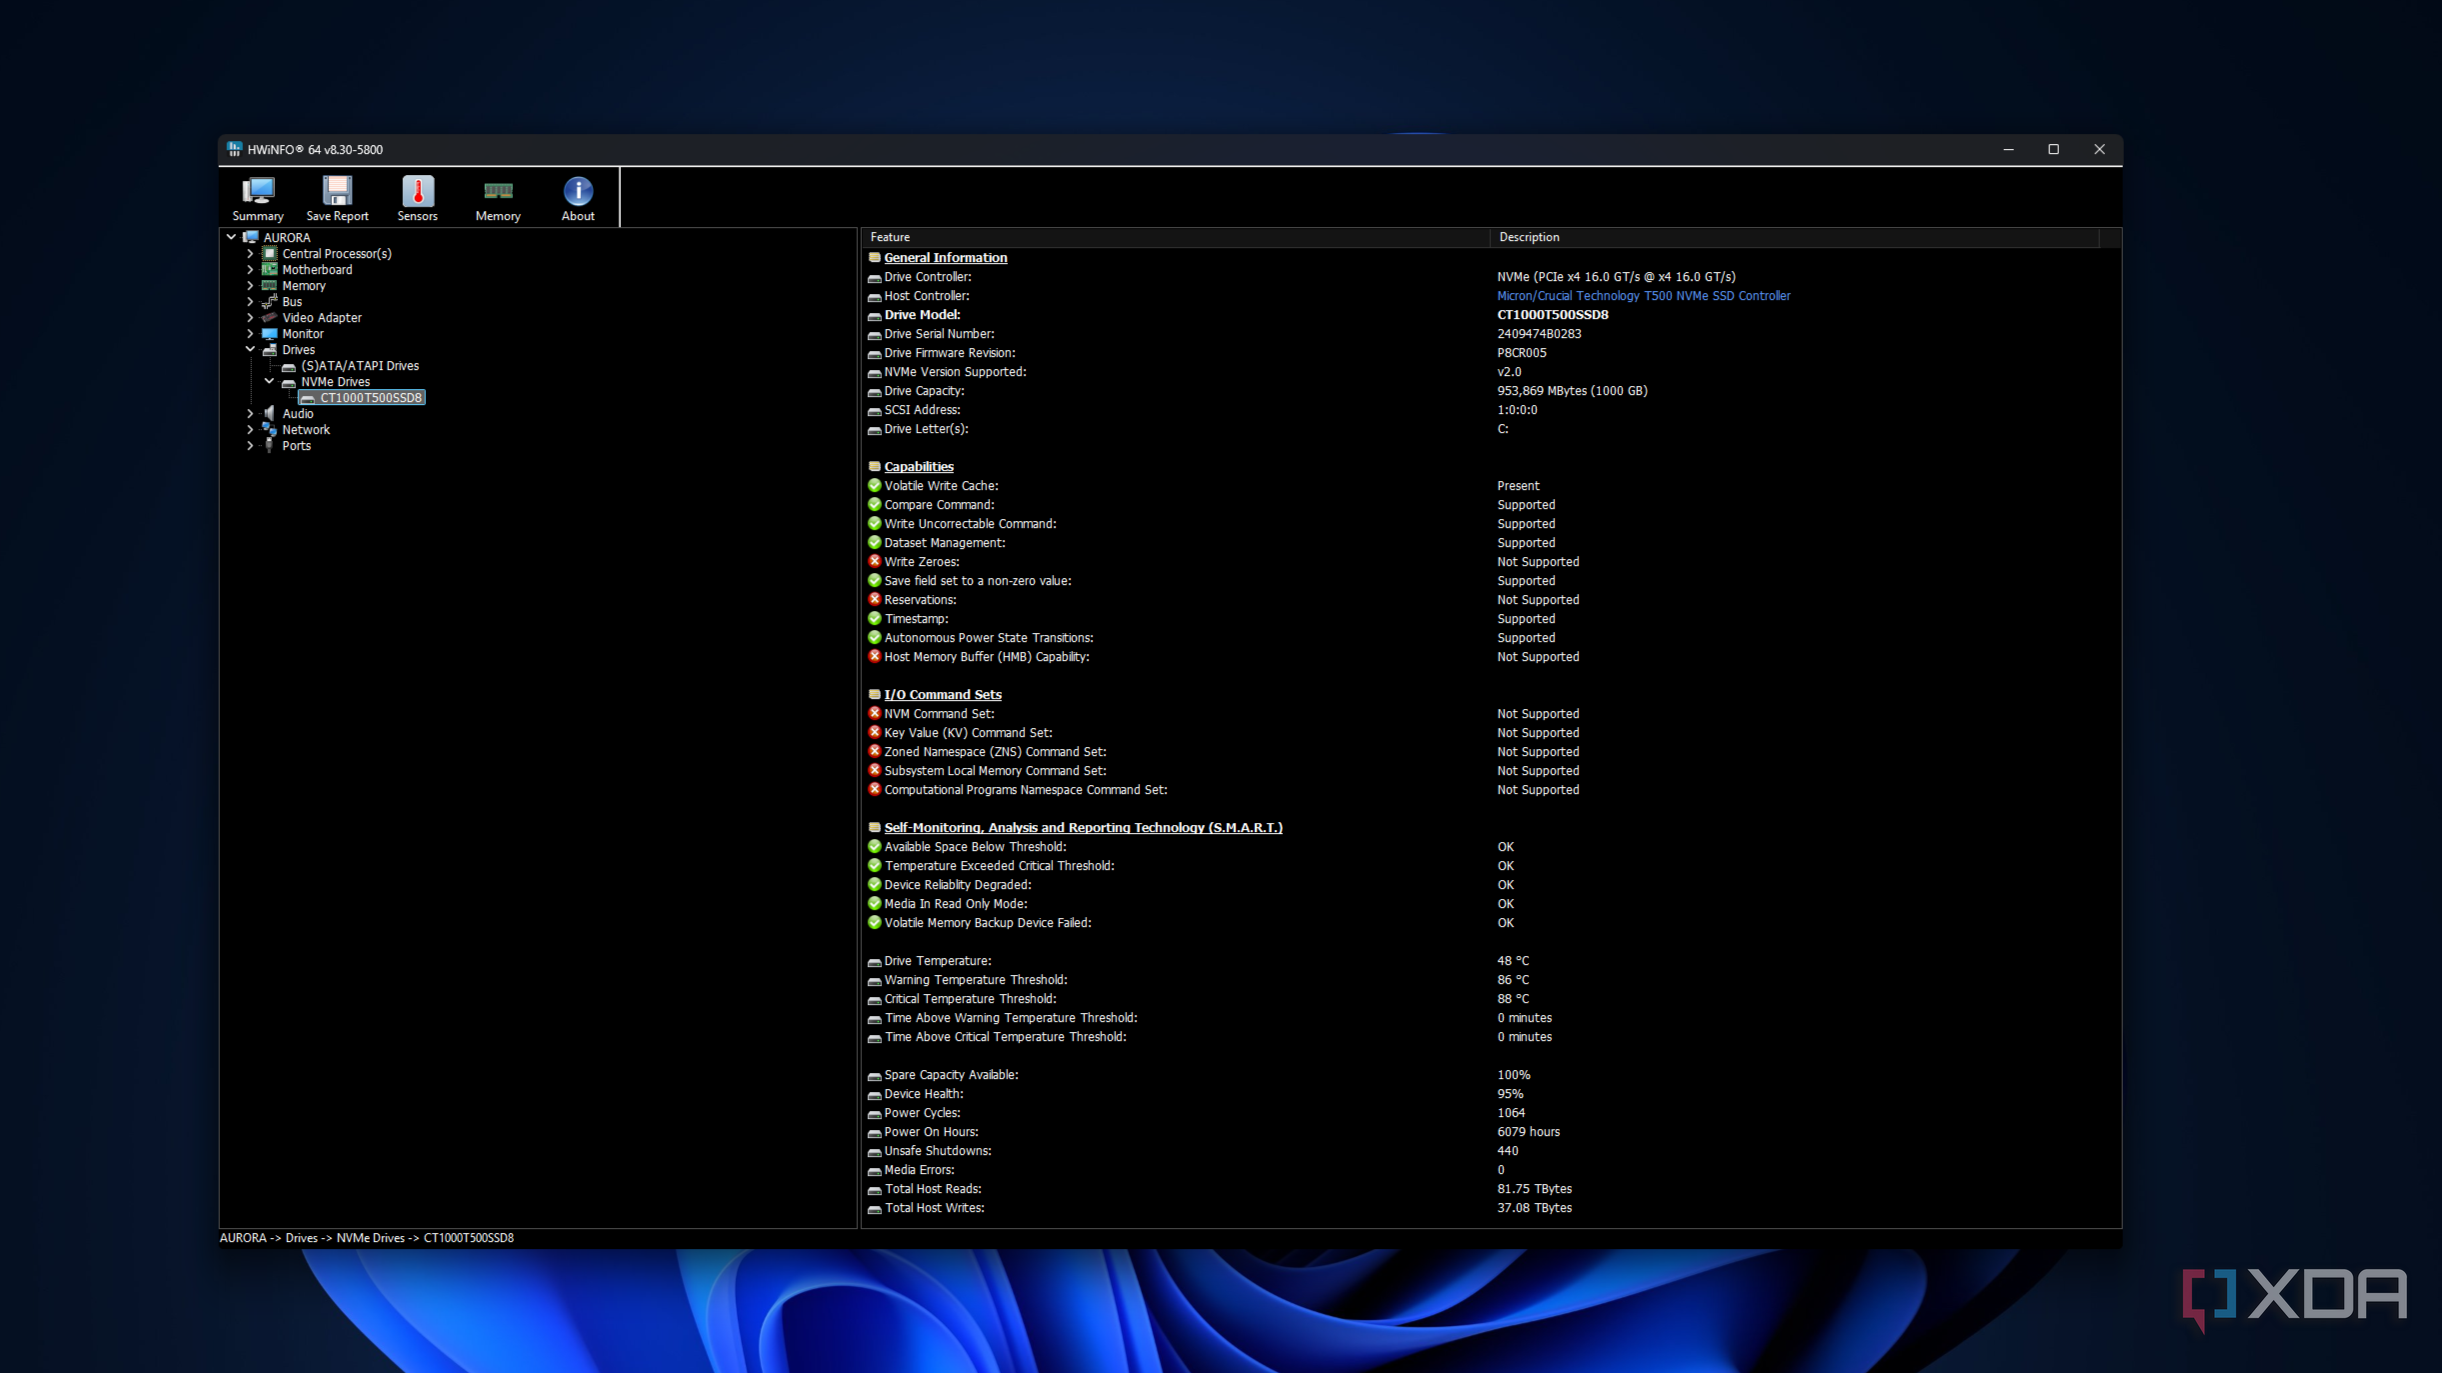Expand the Network tree node

[x=250, y=429]
